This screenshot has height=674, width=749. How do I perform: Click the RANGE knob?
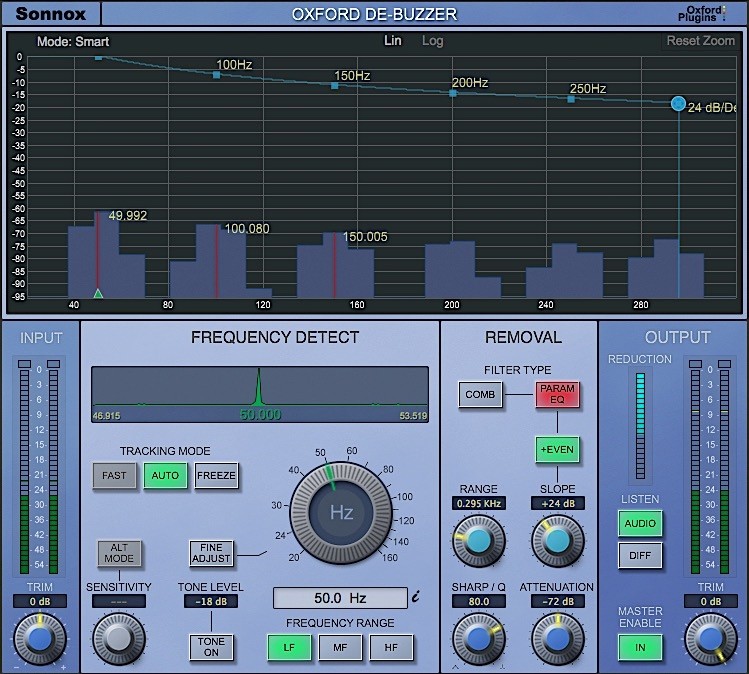[x=479, y=541]
